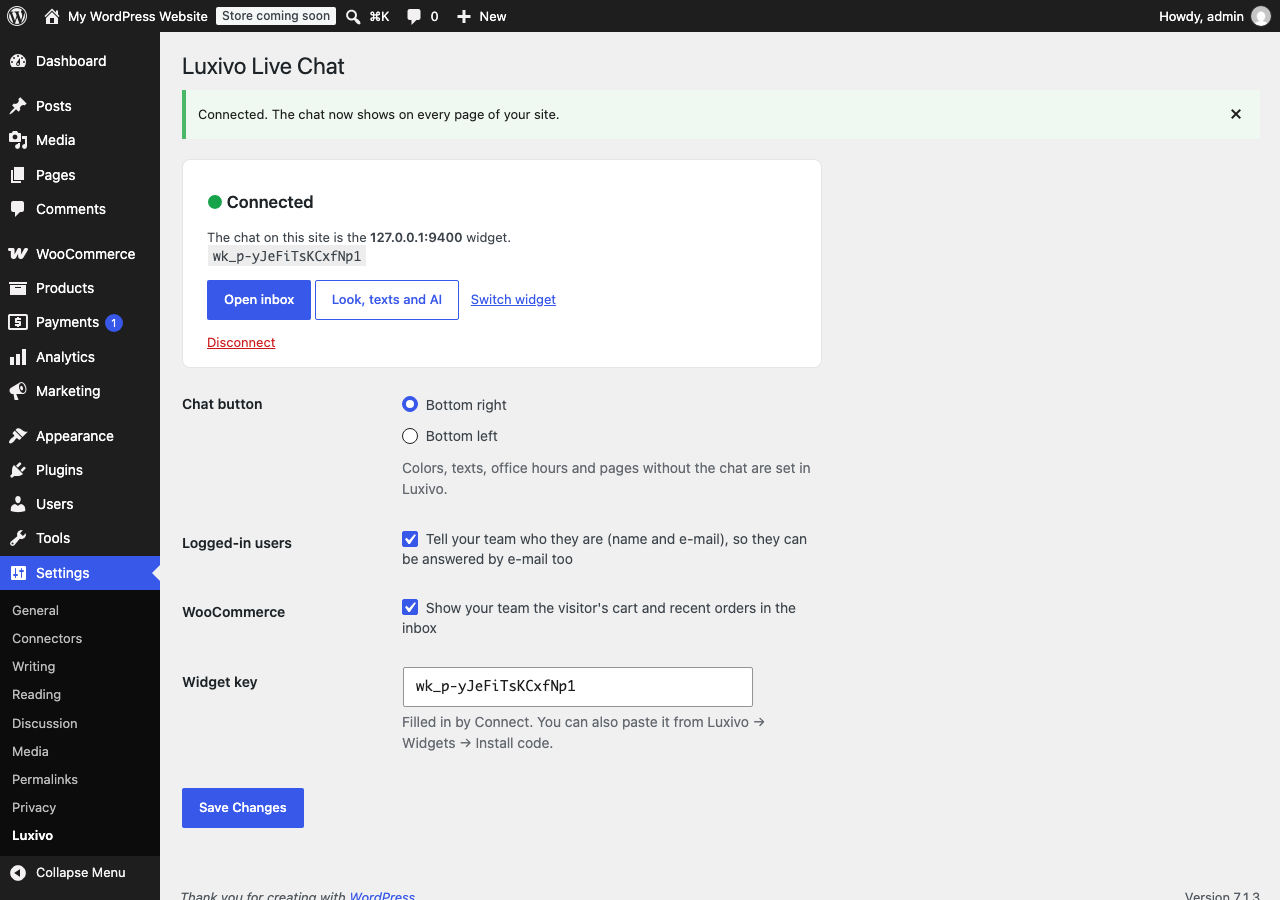Dismiss the Connected notice
1280x900 pixels.
click(1236, 114)
